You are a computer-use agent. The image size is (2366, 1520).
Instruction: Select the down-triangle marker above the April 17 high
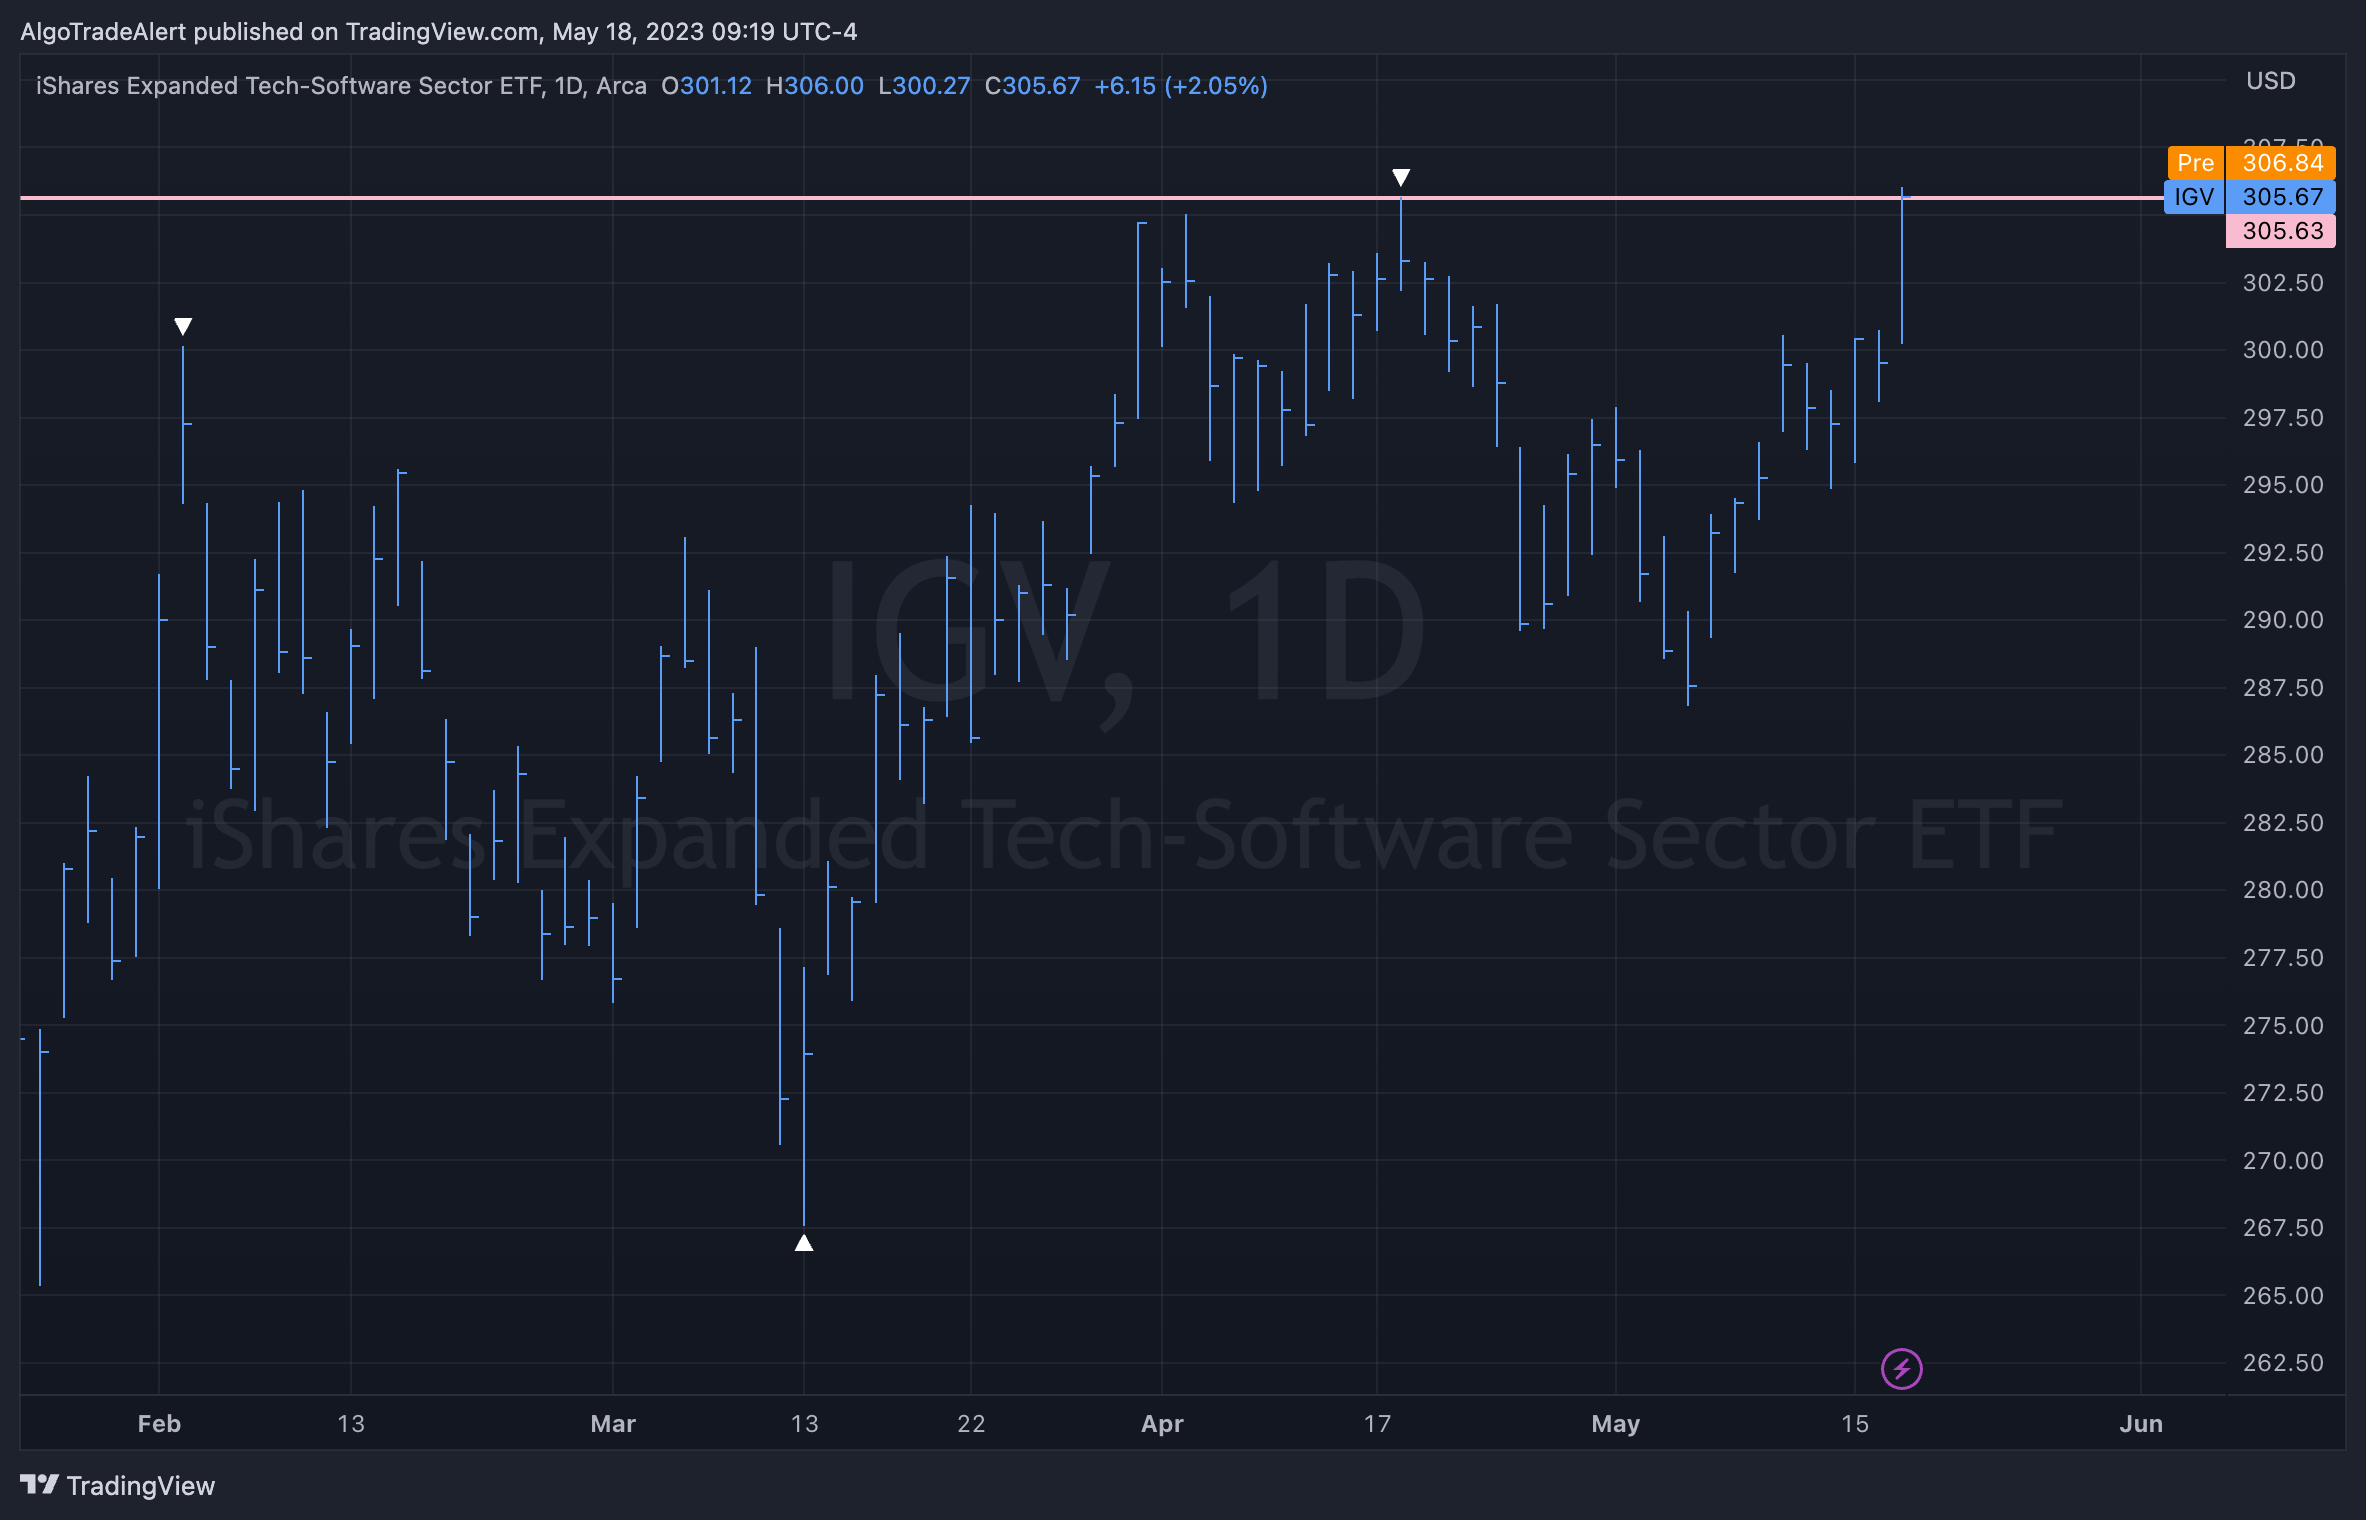click(1401, 177)
